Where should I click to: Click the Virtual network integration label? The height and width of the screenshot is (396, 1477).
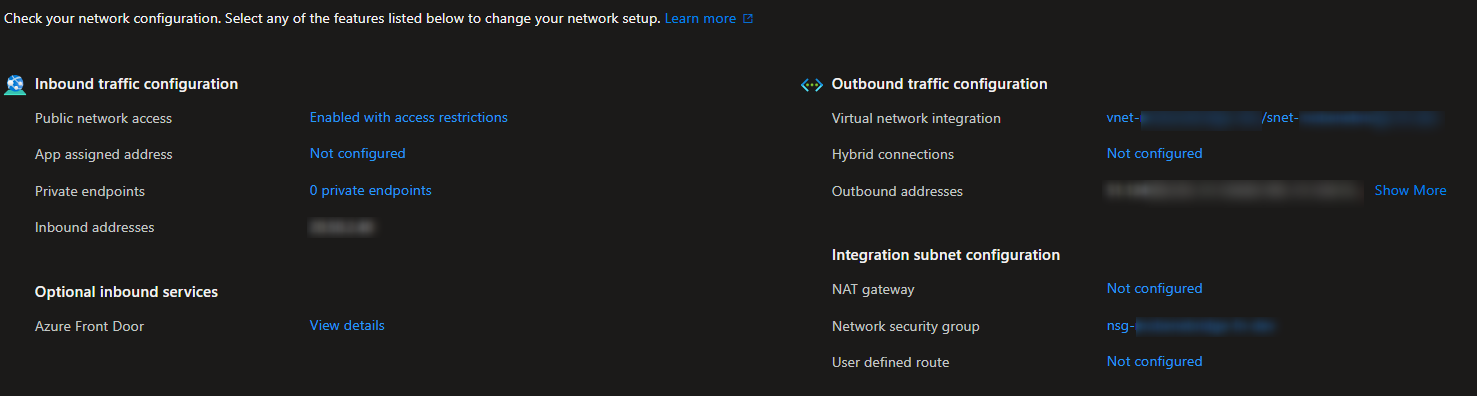point(916,118)
